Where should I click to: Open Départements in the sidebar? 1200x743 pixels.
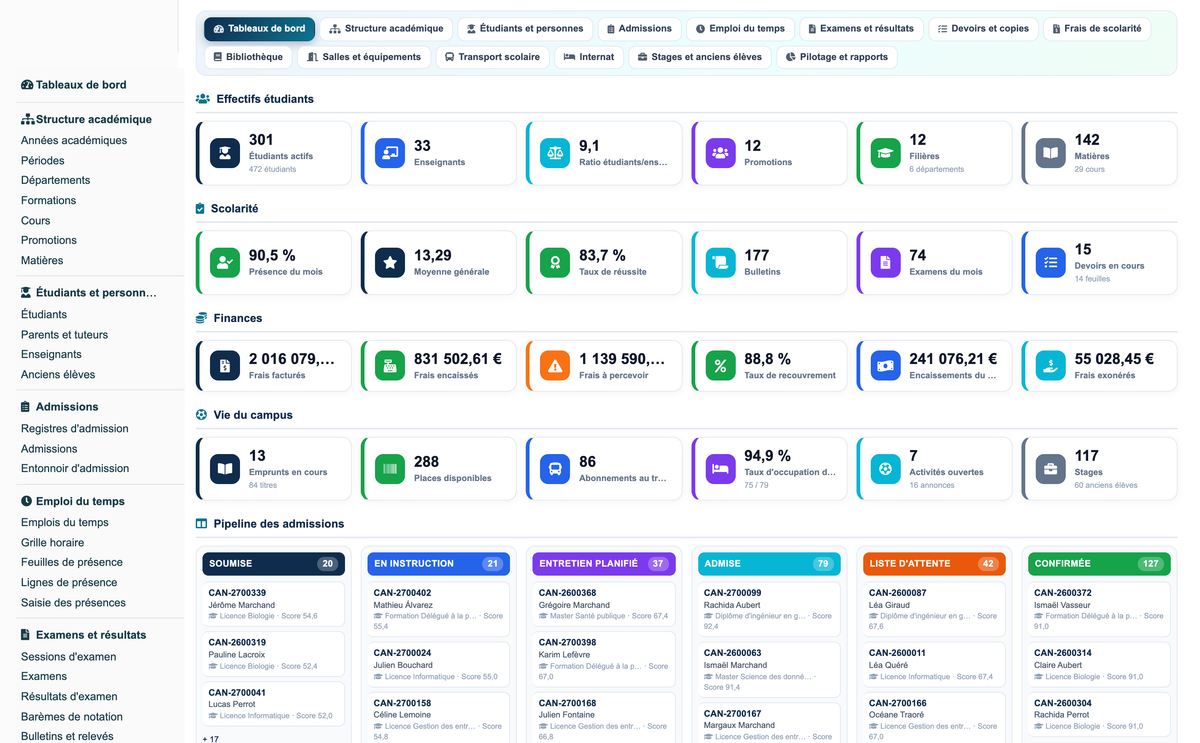click(x=56, y=181)
